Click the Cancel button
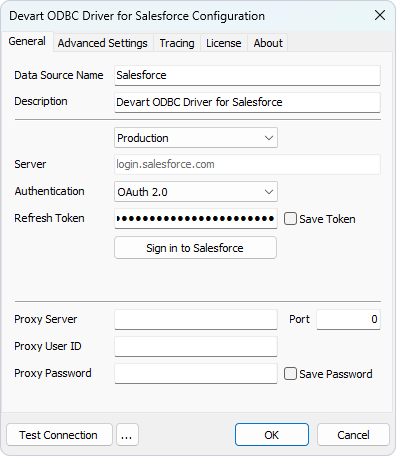 coord(353,435)
